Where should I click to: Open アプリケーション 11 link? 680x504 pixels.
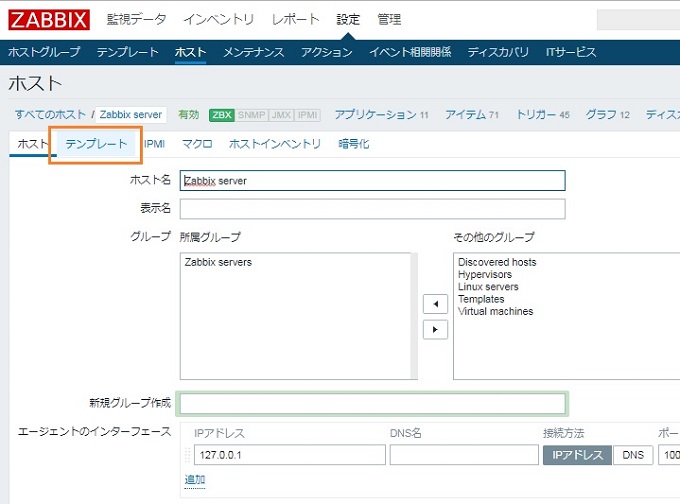point(381,115)
